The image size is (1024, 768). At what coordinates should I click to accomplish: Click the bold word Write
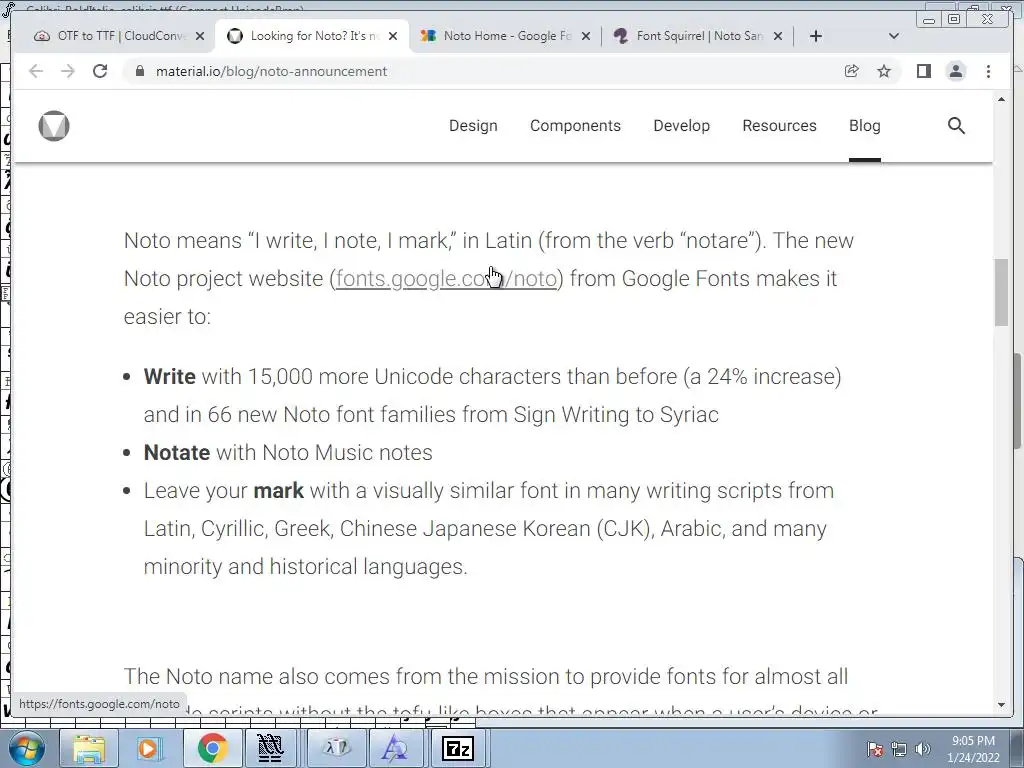click(170, 377)
